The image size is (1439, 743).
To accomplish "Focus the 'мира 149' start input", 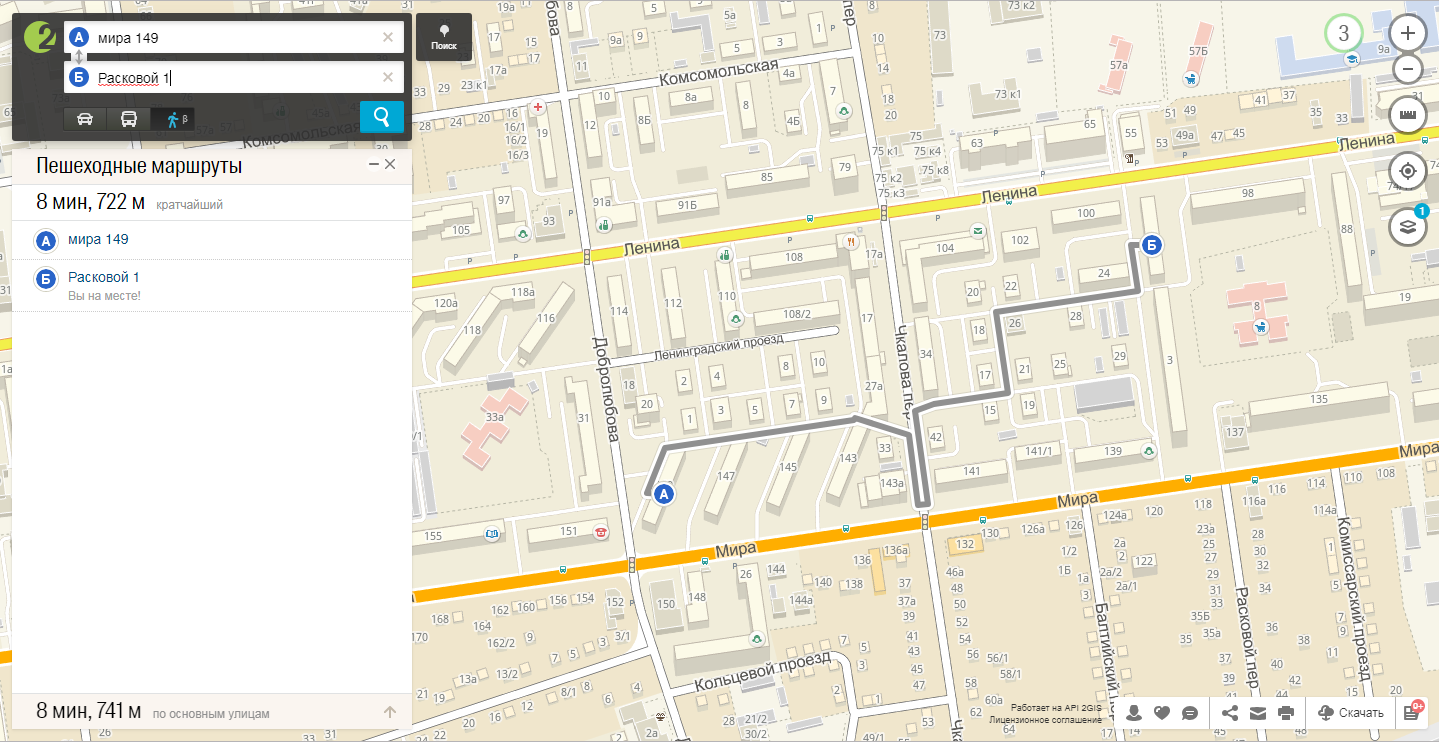I will (236, 38).
